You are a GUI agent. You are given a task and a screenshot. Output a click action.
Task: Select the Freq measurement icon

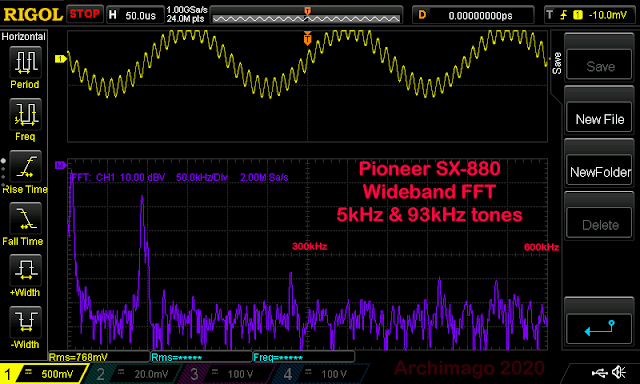coord(25,115)
